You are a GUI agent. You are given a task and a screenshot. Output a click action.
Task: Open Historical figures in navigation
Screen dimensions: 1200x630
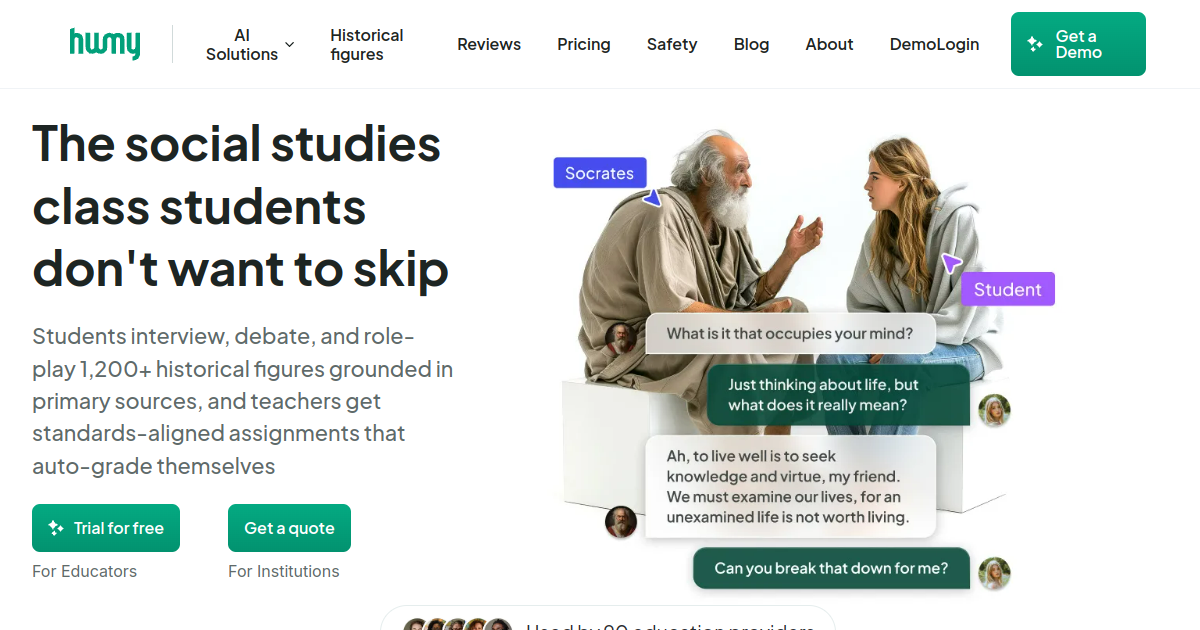[x=367, y=45]
